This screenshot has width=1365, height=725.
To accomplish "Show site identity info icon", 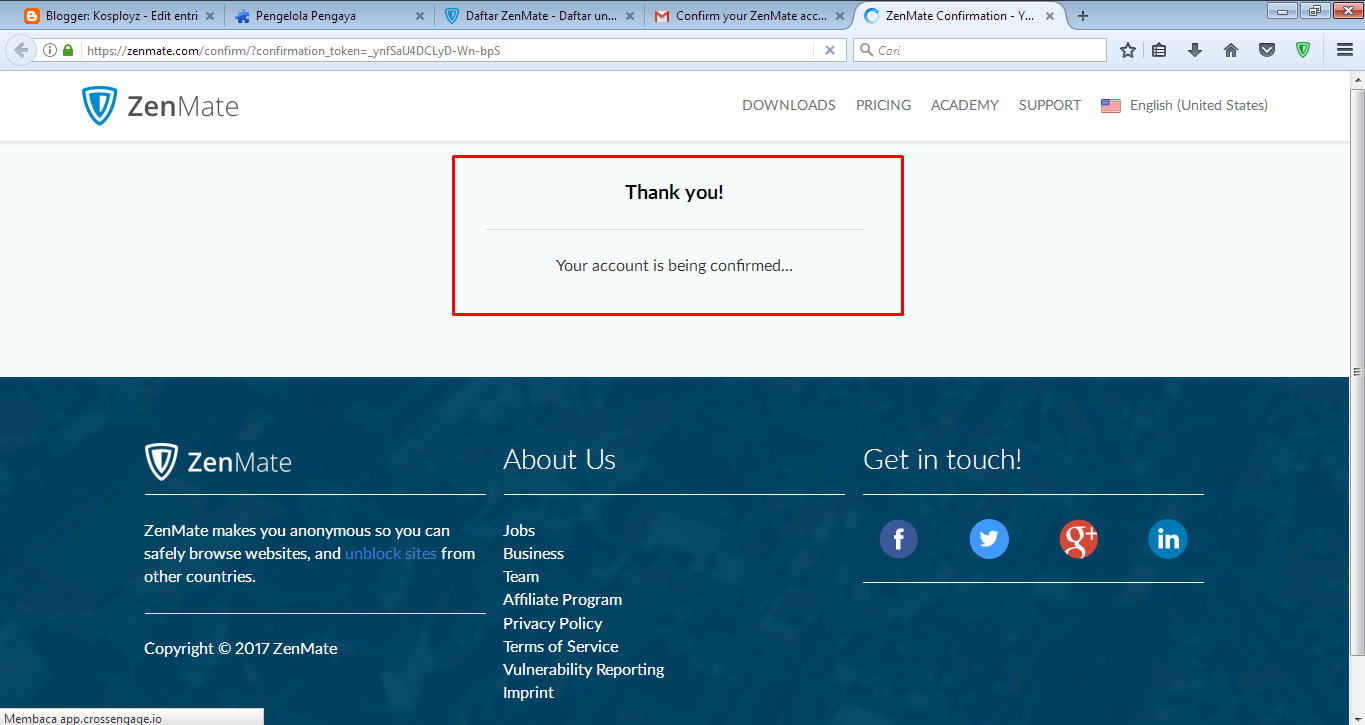I will (50, 50).
